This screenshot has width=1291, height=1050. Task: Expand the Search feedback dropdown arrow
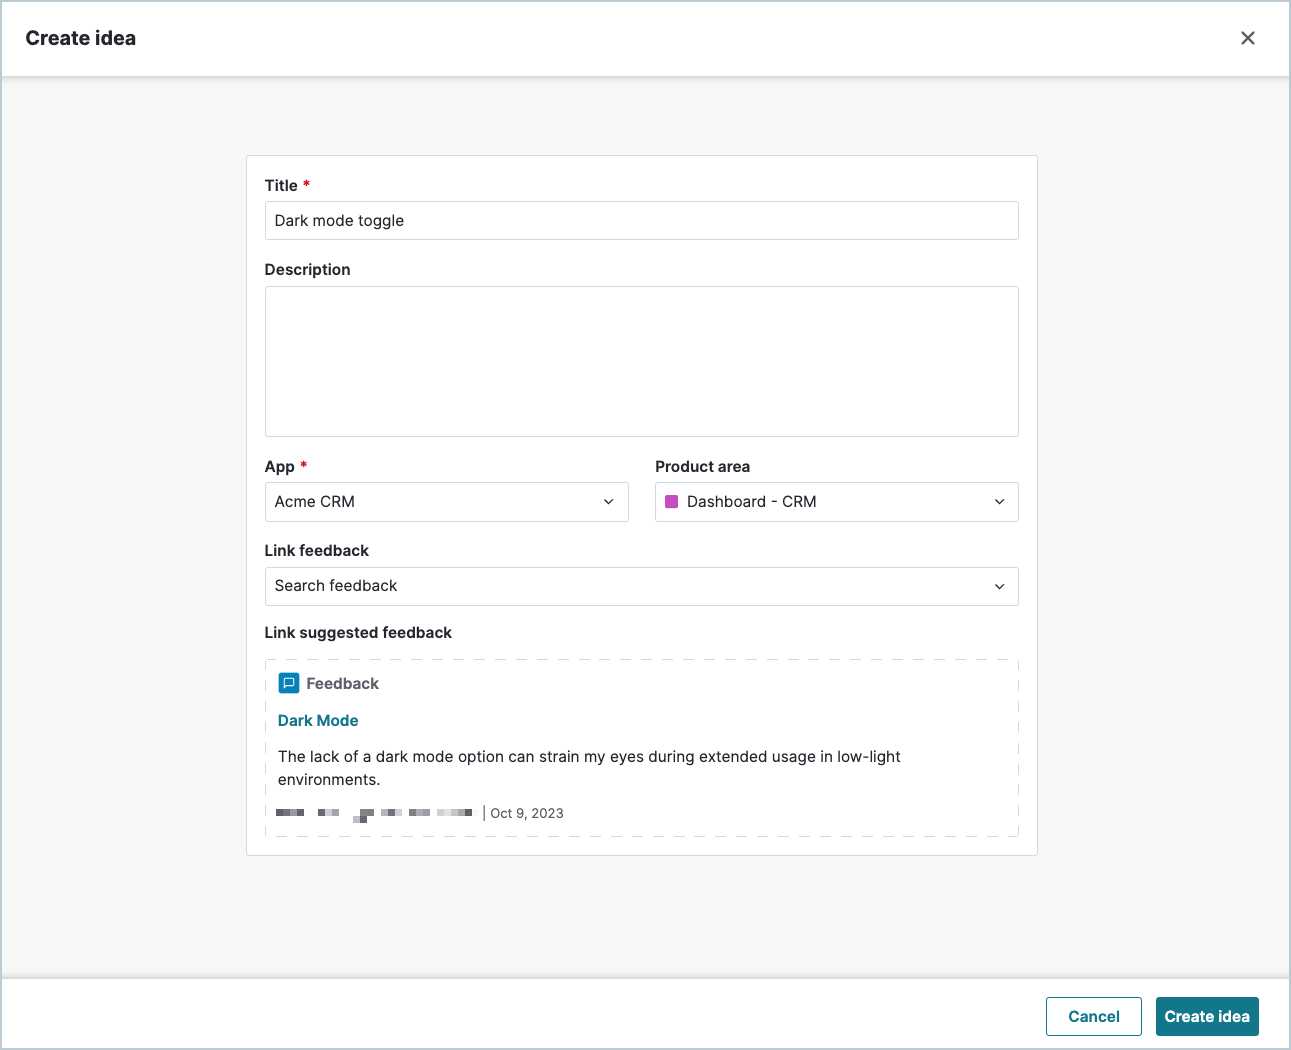[x=999, y=586]
